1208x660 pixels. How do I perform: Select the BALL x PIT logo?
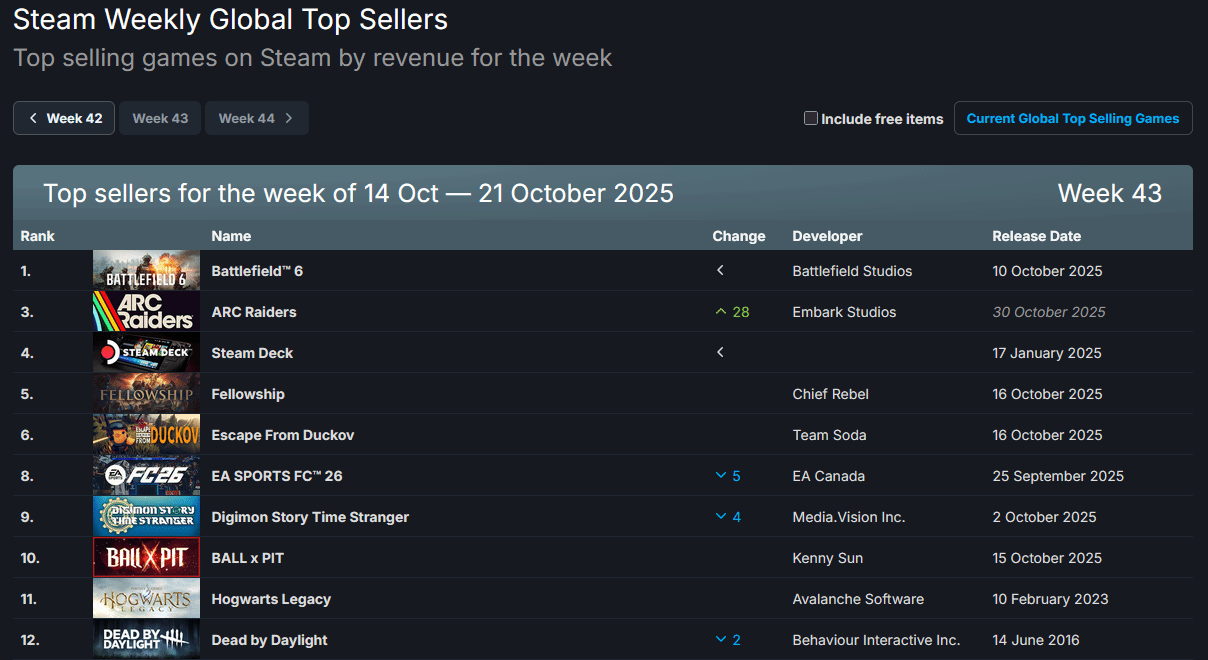146,558
